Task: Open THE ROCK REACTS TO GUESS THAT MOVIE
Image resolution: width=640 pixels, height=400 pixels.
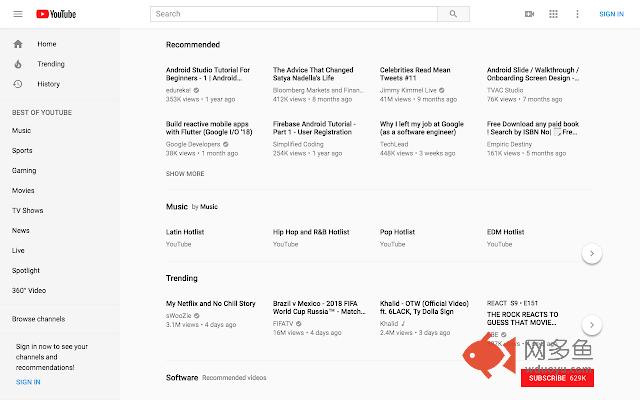Action: (522, 319)
